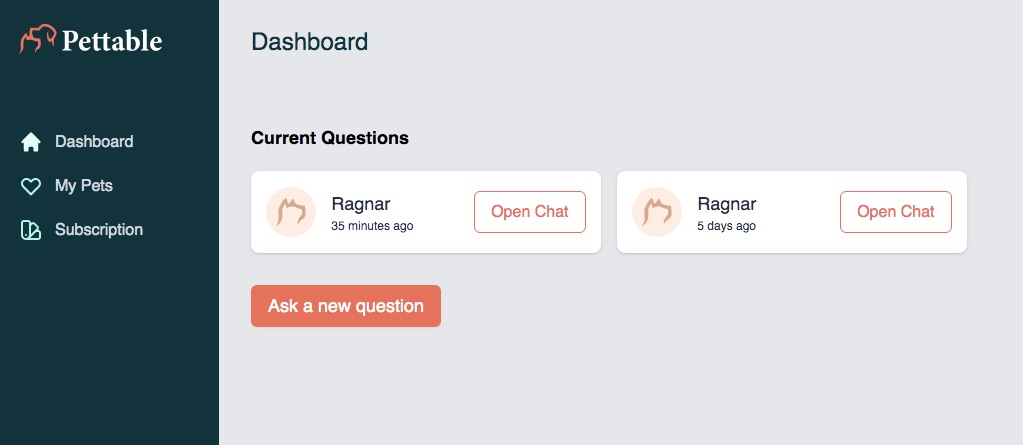Click the "35 minutes ago" timestamp
Screen dimensions: 1023x445
(x=372, y=226)
